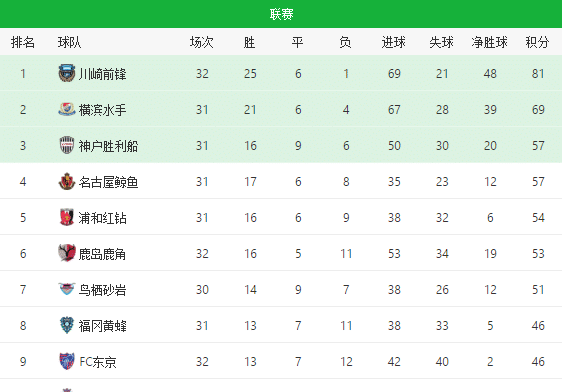The image size is (562, 392).
Task: Click the 鹿岛鹿角 team logo
Action: [x=67, y=253]
